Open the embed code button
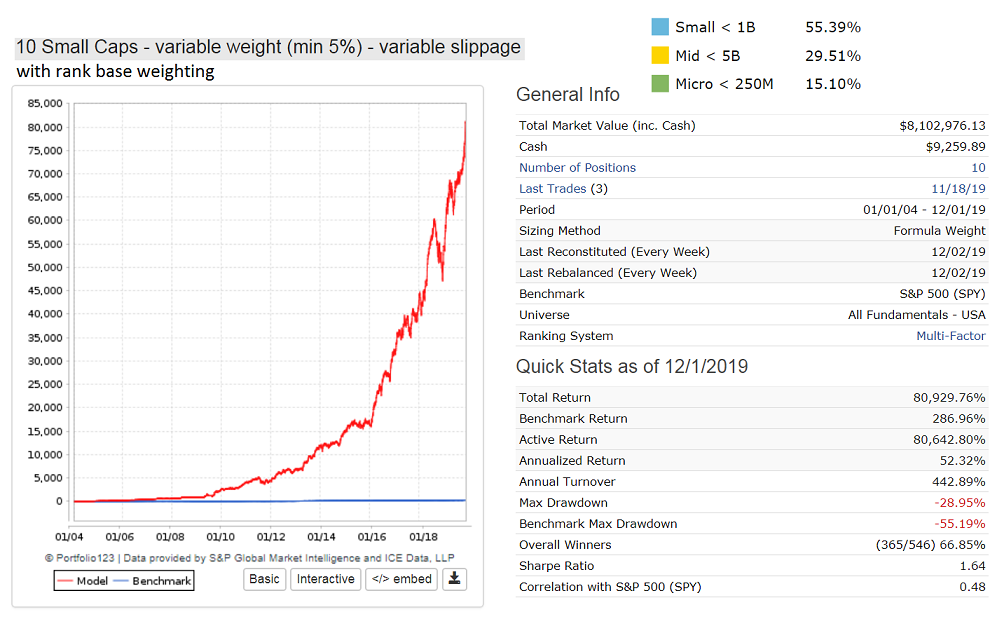Viewport: 997px width, 619px height. (401, 579)
